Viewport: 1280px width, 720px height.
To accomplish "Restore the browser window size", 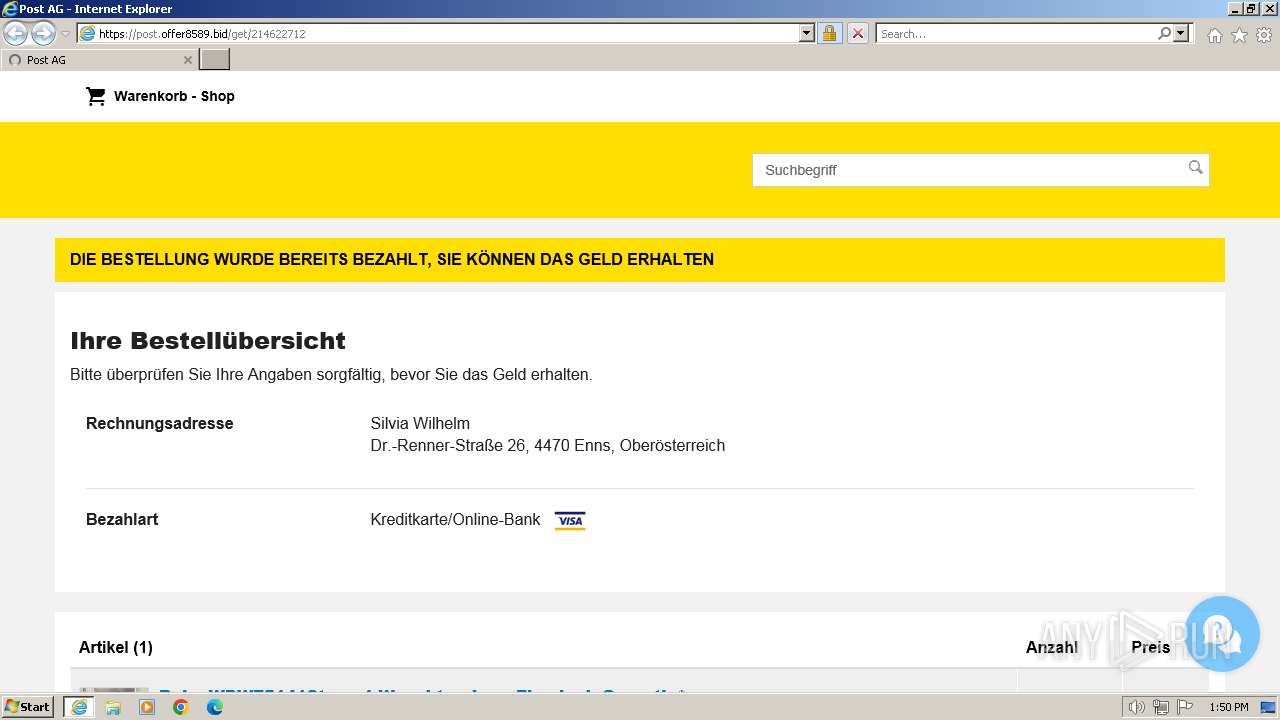I will tap(1251, 8).
